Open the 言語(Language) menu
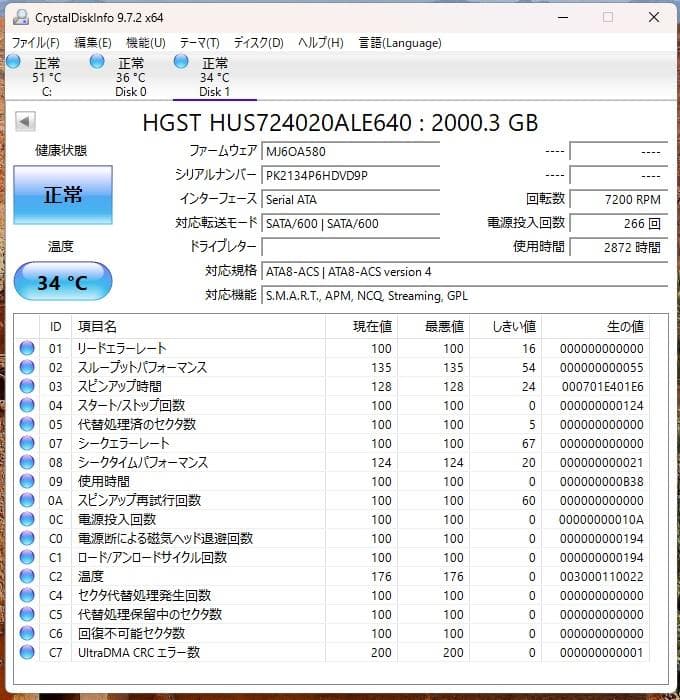Image resolution: width=680 pixels, height=700 pixels. 400,43
